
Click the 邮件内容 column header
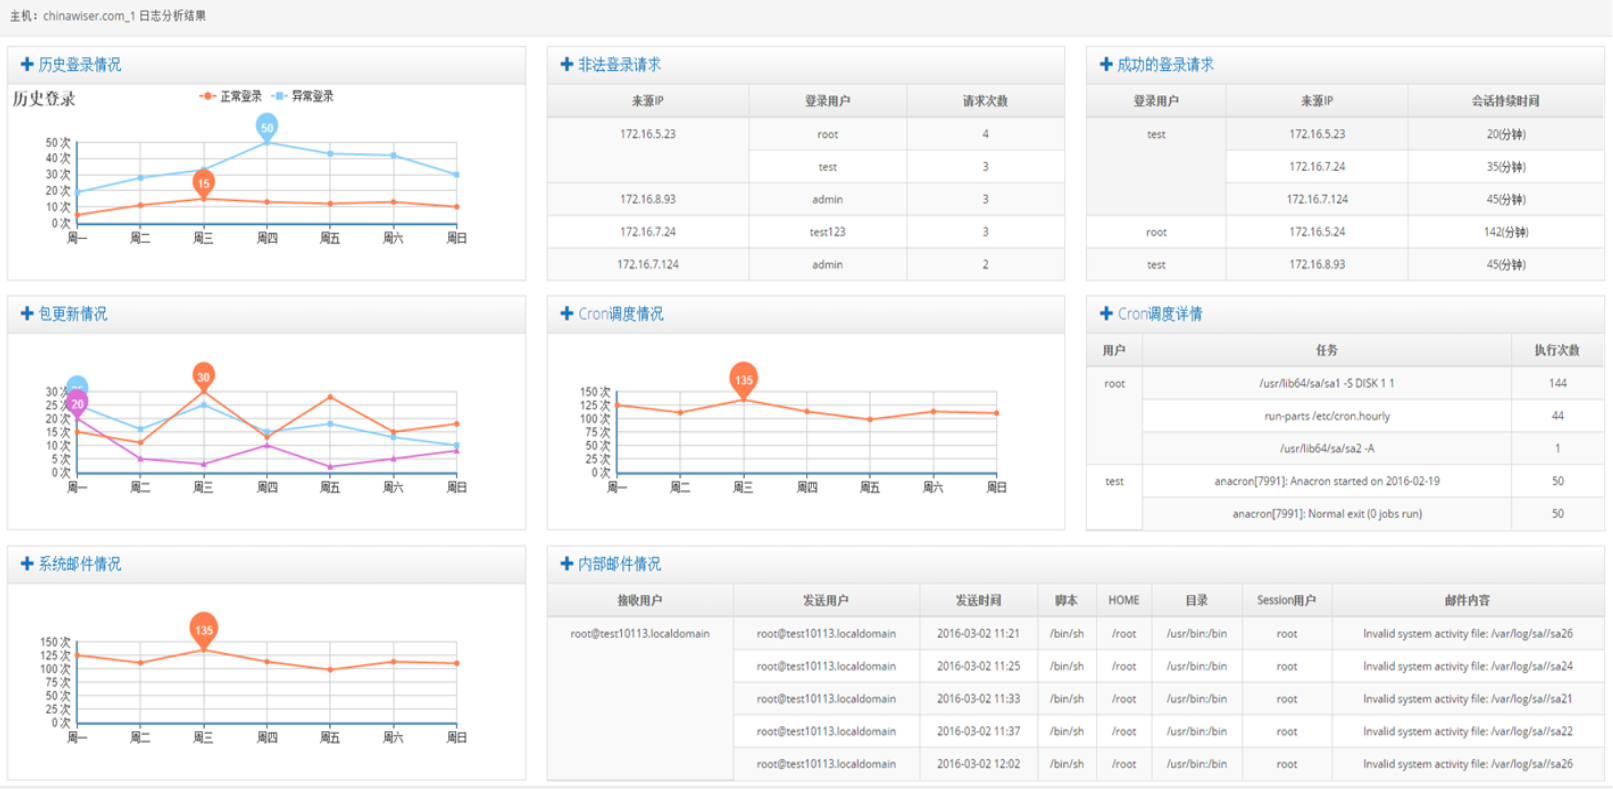[1467, 600]
